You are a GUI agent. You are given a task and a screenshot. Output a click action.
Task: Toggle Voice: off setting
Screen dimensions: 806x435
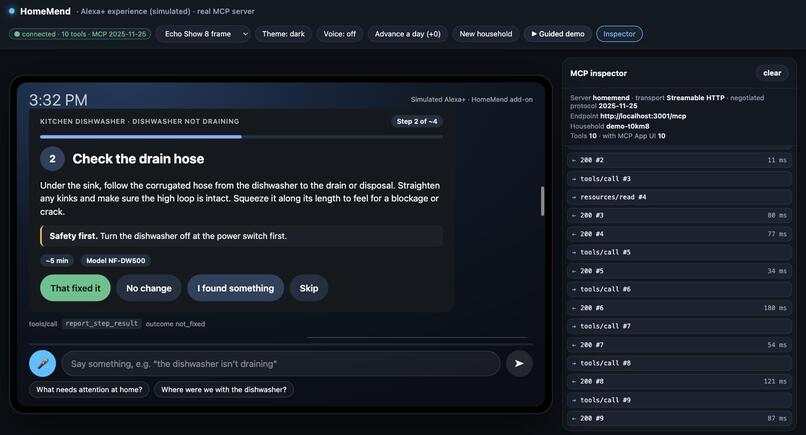[339, 34]
